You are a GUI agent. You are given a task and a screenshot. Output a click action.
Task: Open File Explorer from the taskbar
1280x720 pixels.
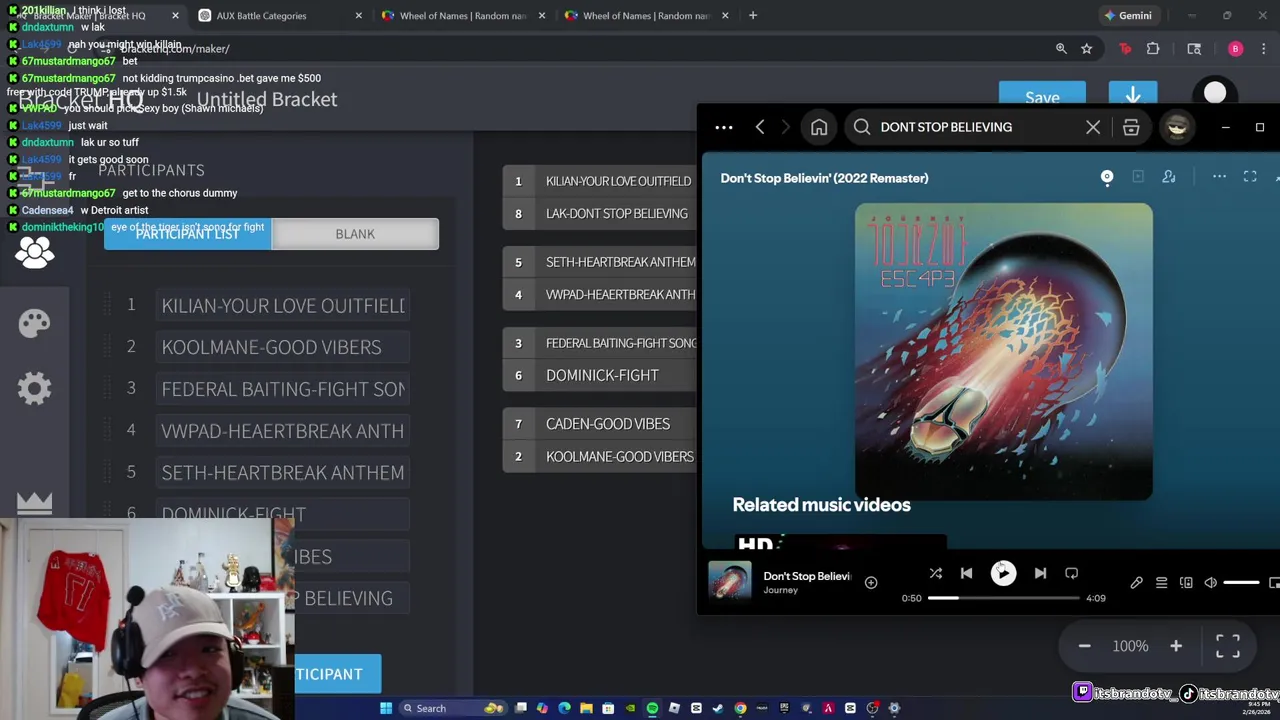click(x=586, y=708)
